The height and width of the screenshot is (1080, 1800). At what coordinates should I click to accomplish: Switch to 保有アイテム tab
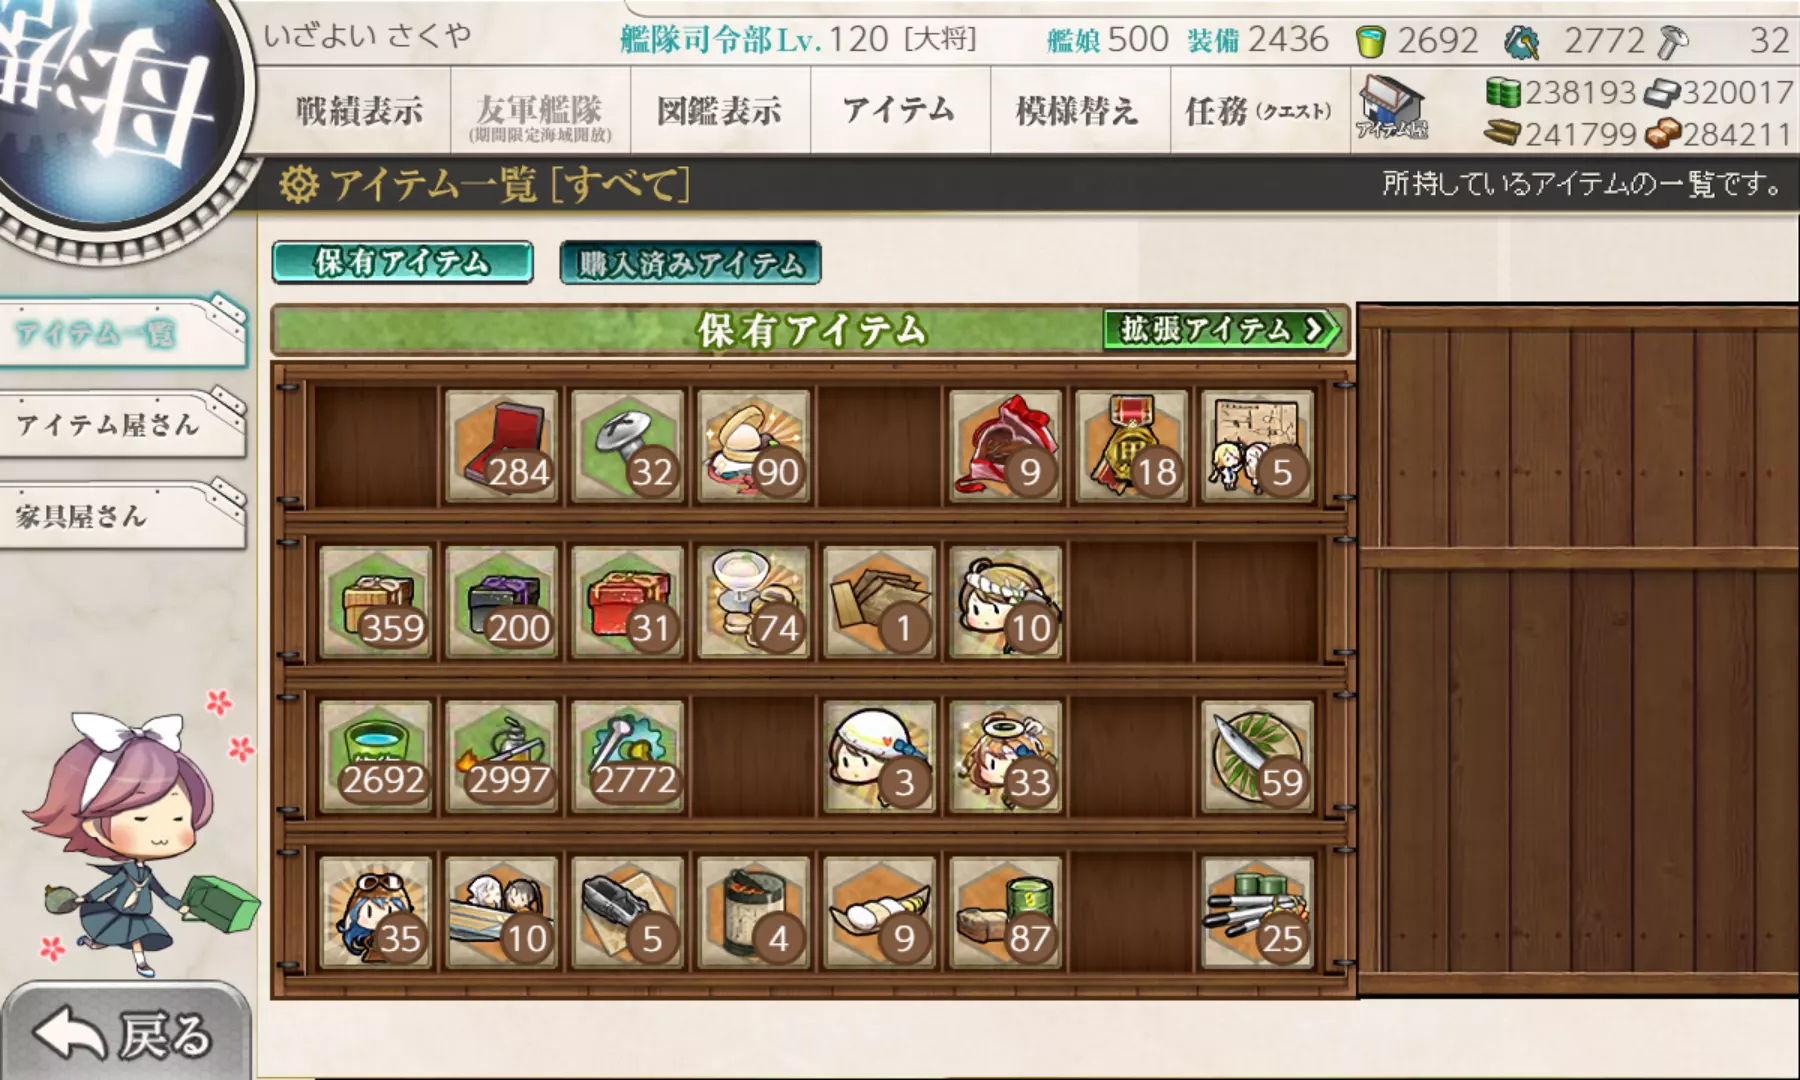[402, 262]
